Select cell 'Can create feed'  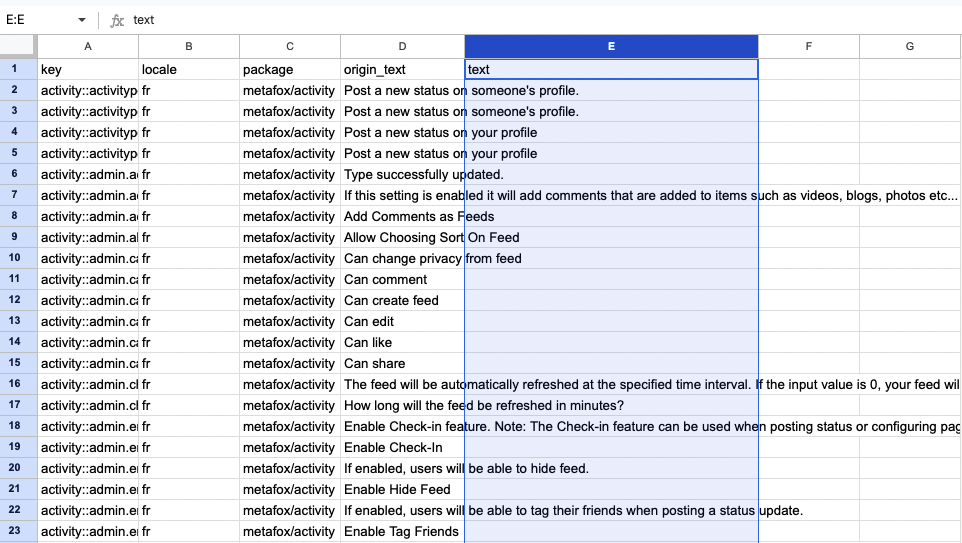[402, 301]
